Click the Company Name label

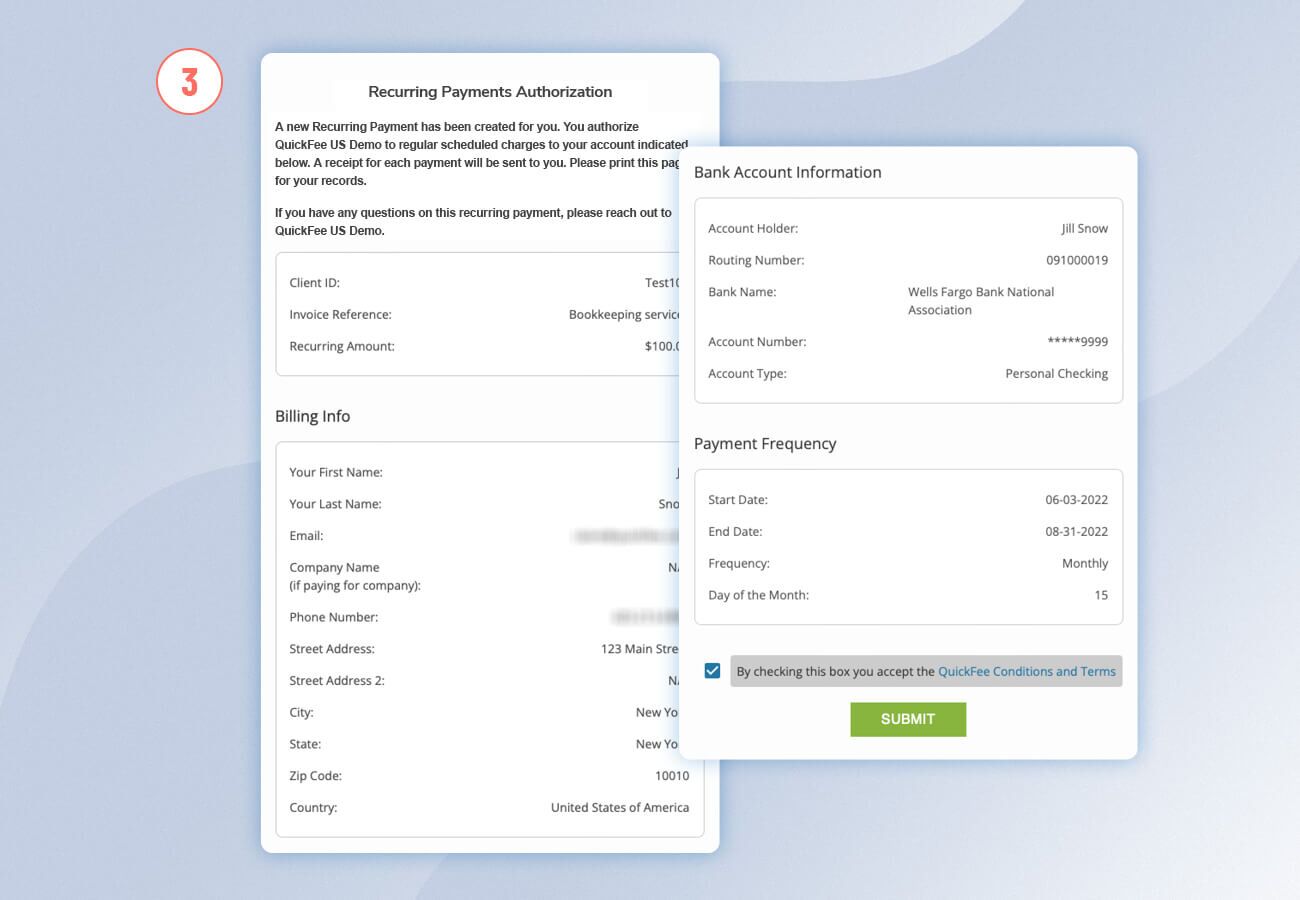355,576
